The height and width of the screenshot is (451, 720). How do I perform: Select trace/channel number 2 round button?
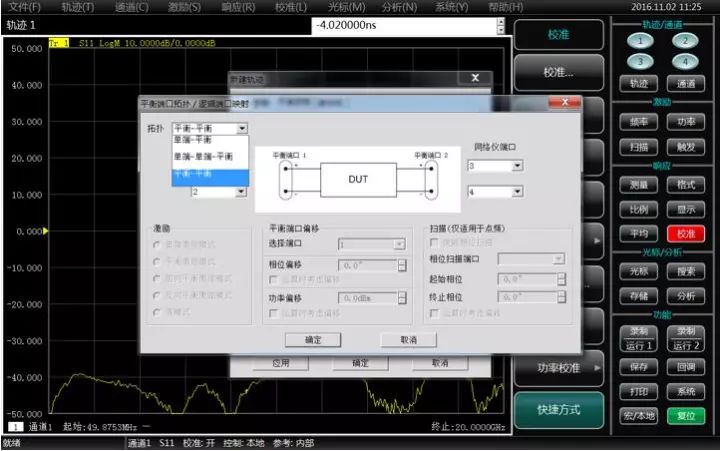click(x=685, y=41)
